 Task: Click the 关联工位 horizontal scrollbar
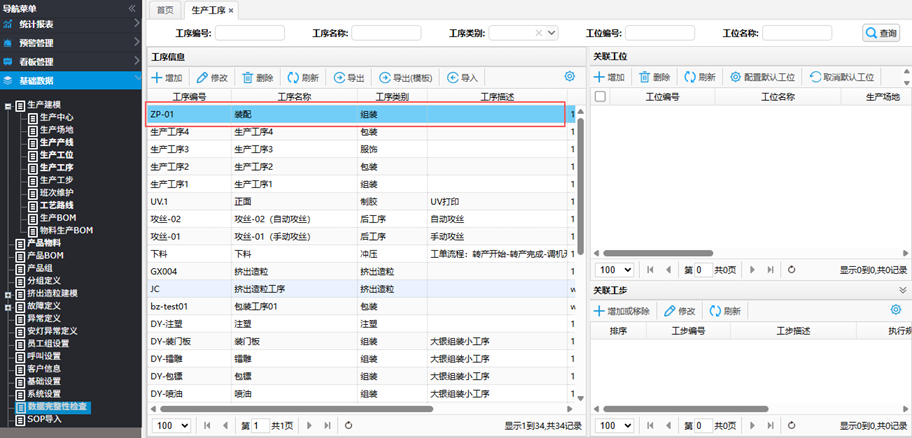point(658,253)
